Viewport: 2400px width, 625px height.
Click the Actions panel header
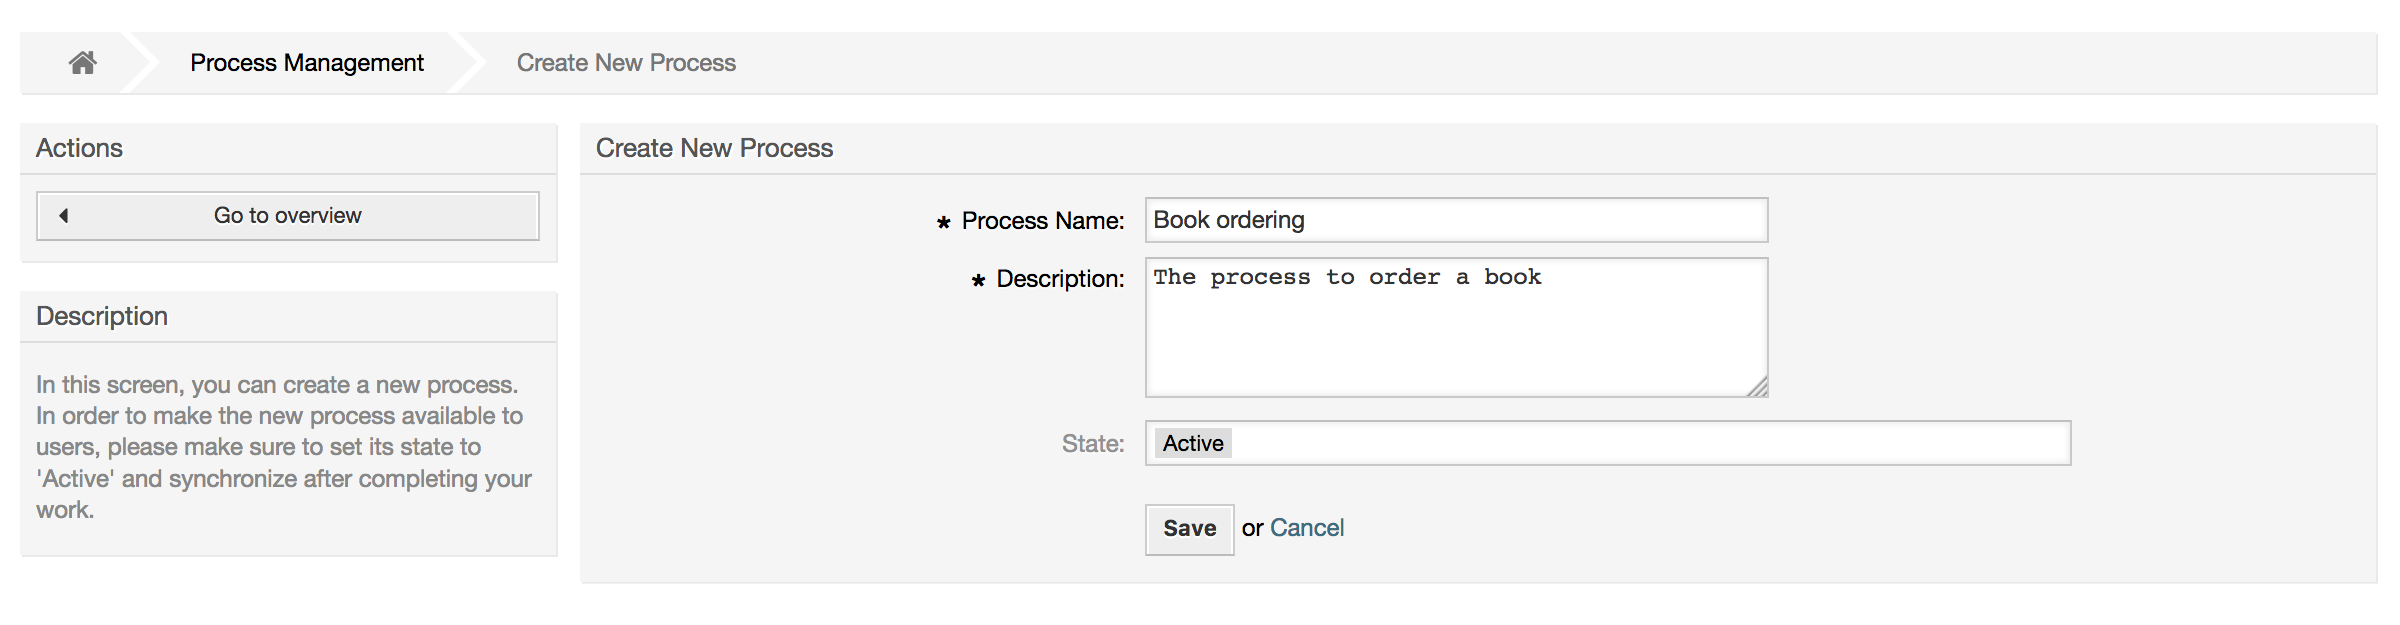tap(79, 148)
